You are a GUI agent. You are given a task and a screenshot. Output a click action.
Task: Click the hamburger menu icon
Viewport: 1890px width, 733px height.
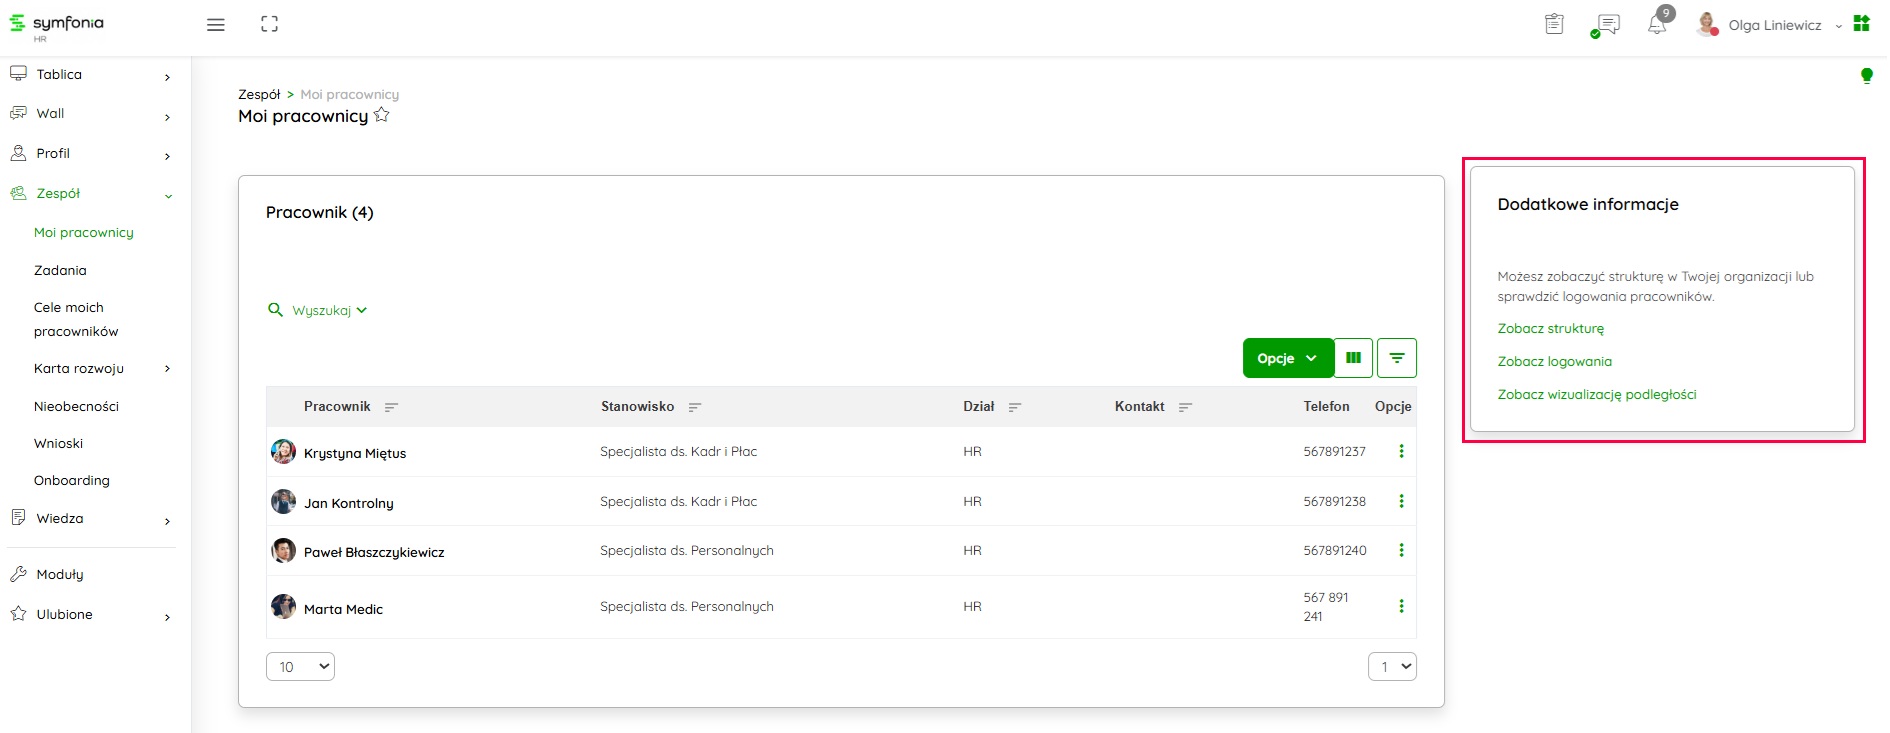(215, 25)
